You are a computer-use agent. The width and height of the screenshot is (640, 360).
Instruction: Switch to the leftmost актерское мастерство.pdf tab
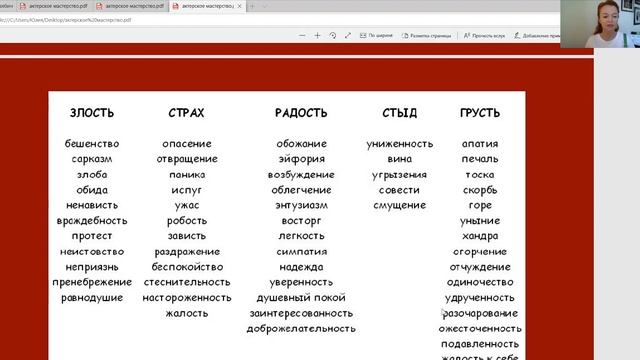(x=54, y=6)
